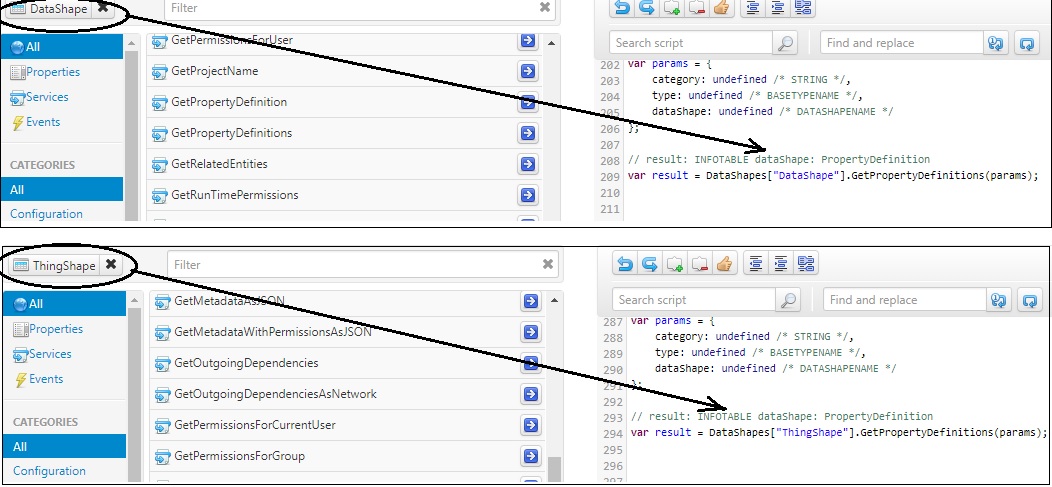Increase indent icon in ThingShape script toolbar

(780, 264)
